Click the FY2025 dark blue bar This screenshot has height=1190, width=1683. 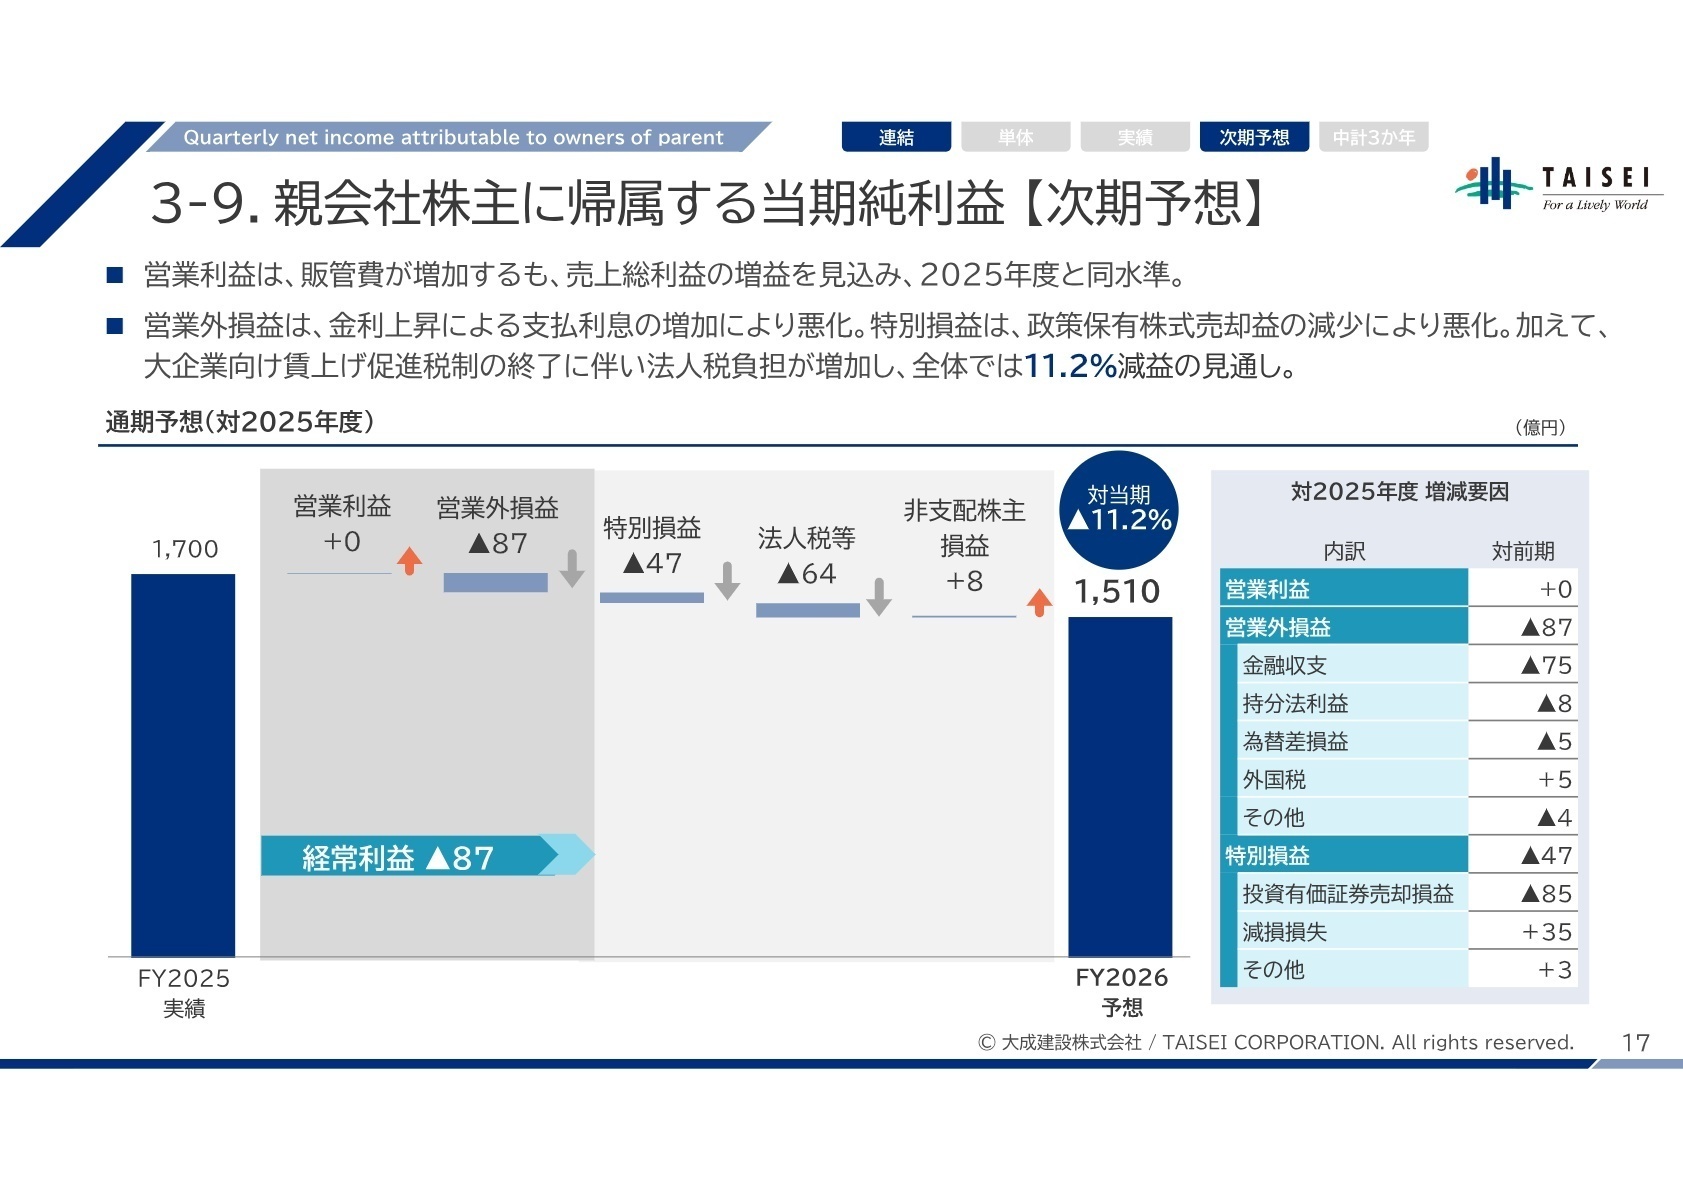point(183,765)
